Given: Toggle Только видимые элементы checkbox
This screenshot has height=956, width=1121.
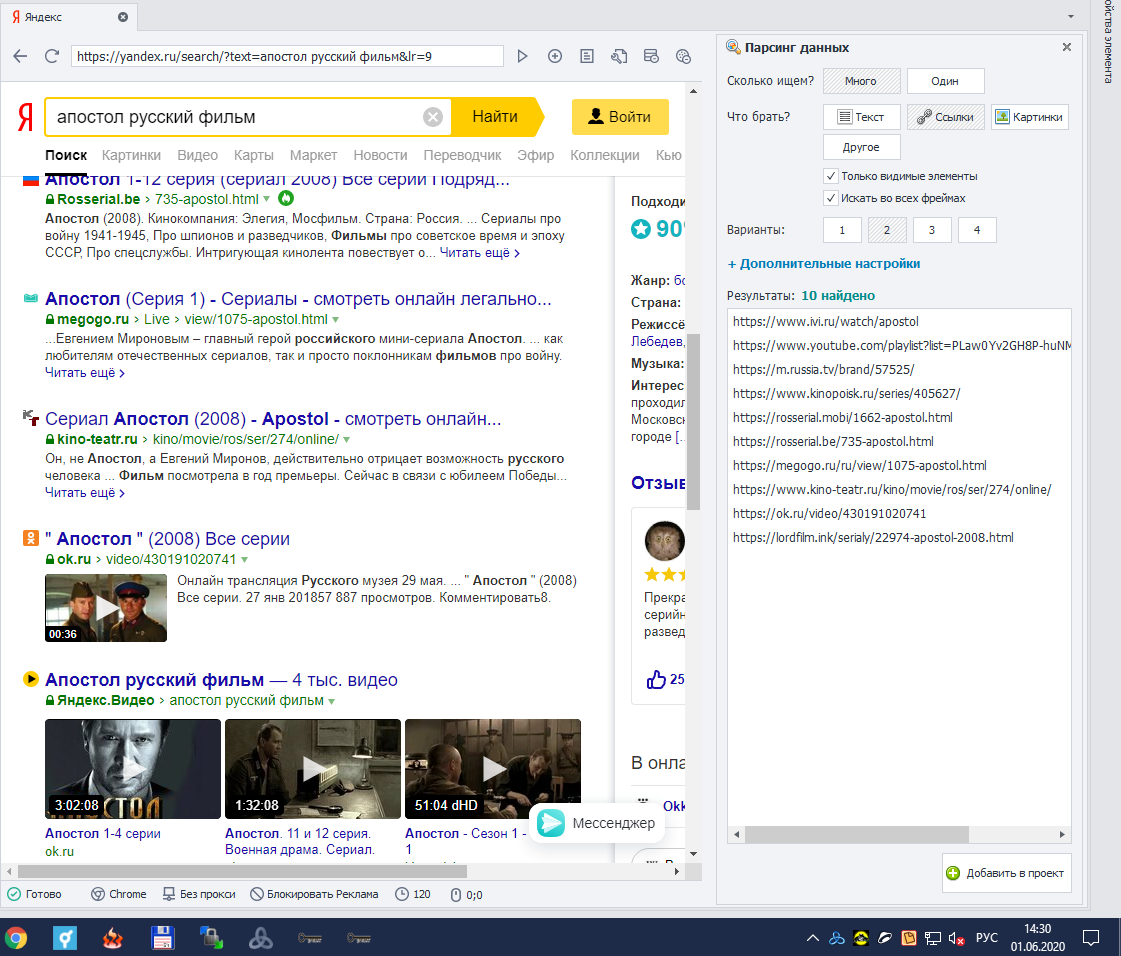Looking at the screenshot, I should 830,176.
